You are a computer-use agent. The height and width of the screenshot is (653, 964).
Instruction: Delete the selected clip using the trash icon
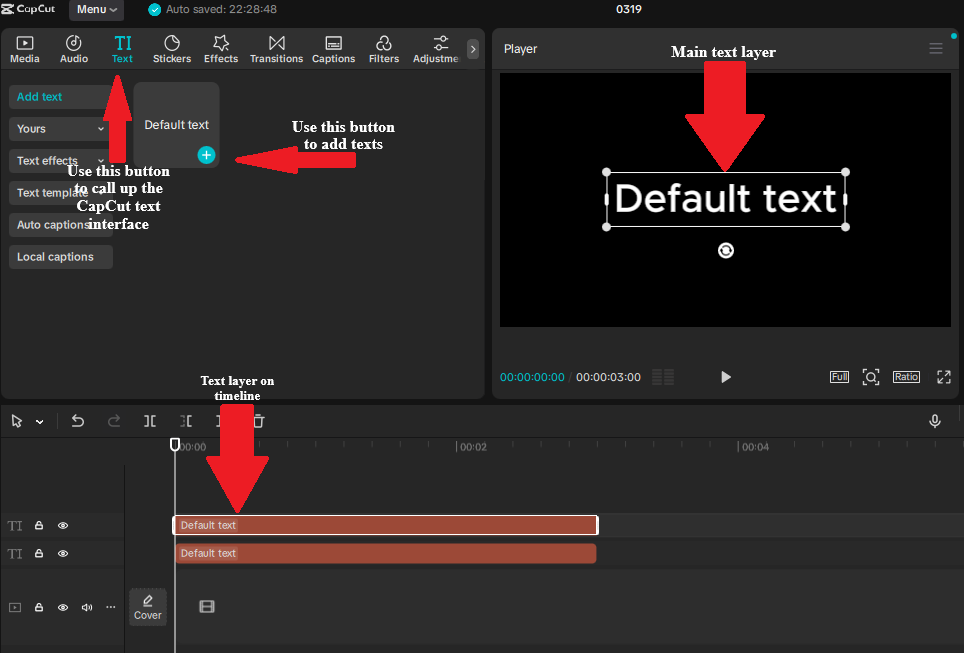(x=258, y=421)
